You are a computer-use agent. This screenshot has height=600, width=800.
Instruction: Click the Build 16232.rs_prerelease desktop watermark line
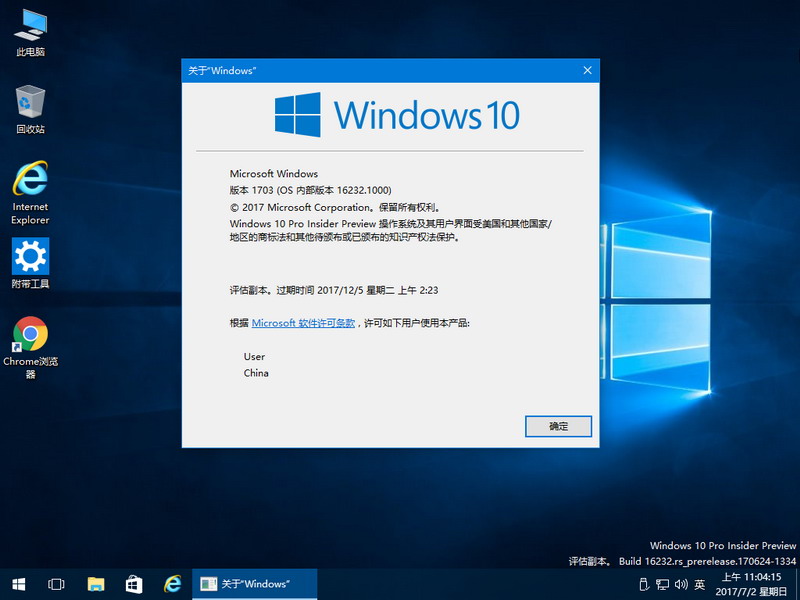(682, 561)
